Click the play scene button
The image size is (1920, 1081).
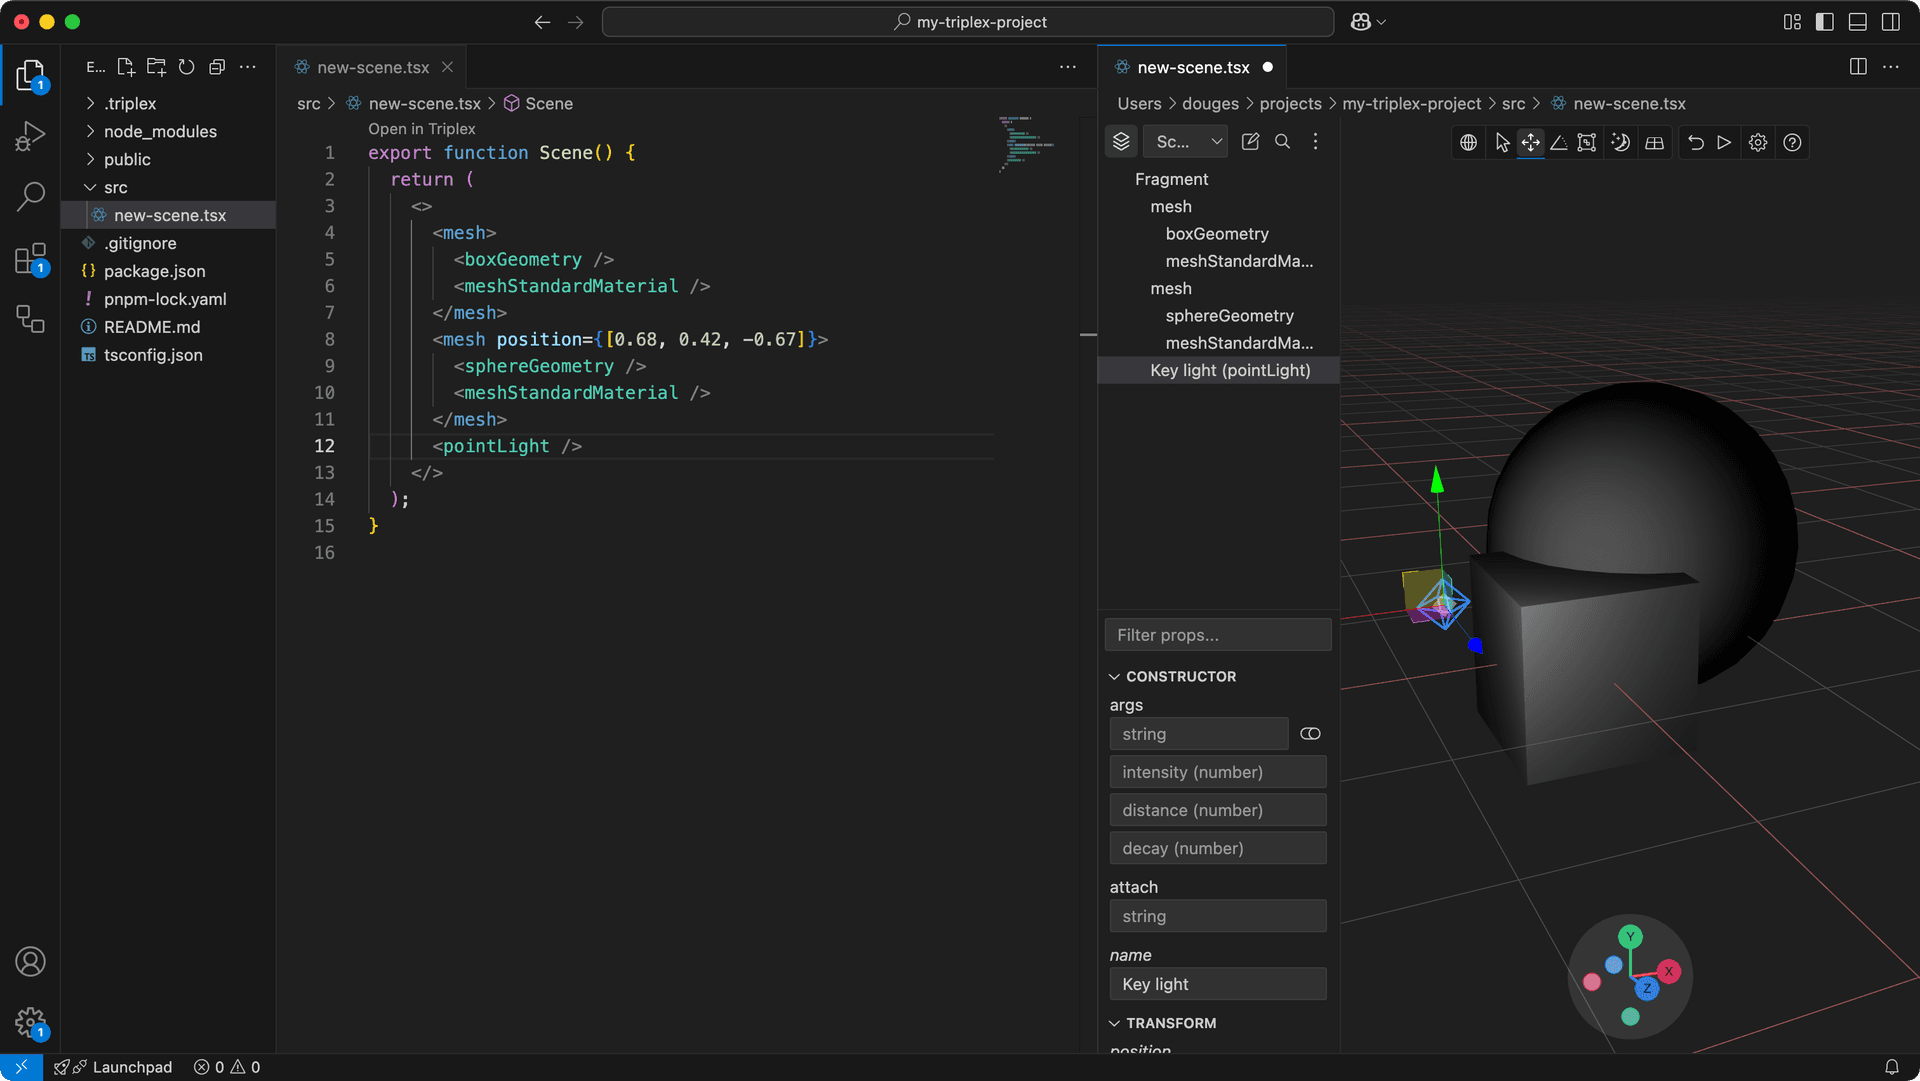click(x=1724, y=142)
